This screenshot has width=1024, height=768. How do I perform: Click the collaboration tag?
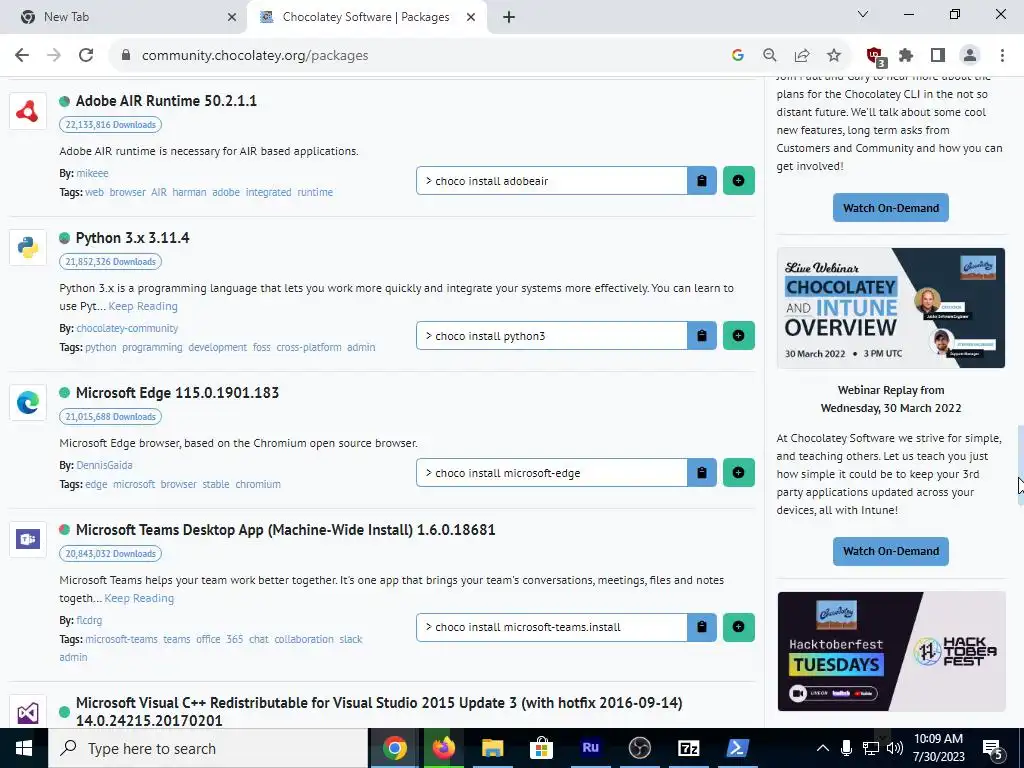(x=304, y=639)
